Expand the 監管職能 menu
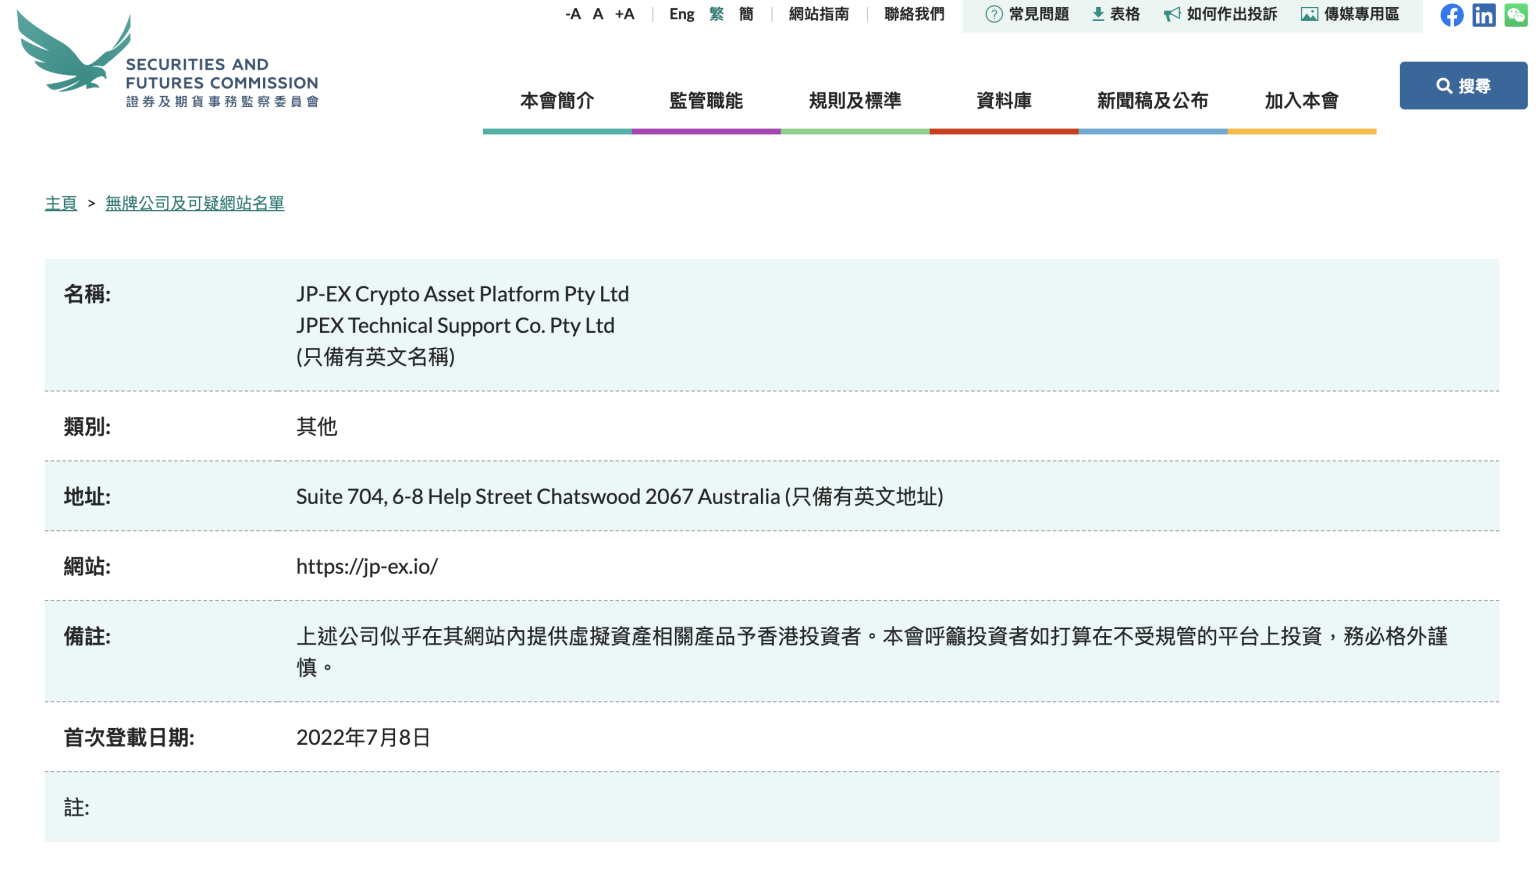1536x874 pixels. 706,101
